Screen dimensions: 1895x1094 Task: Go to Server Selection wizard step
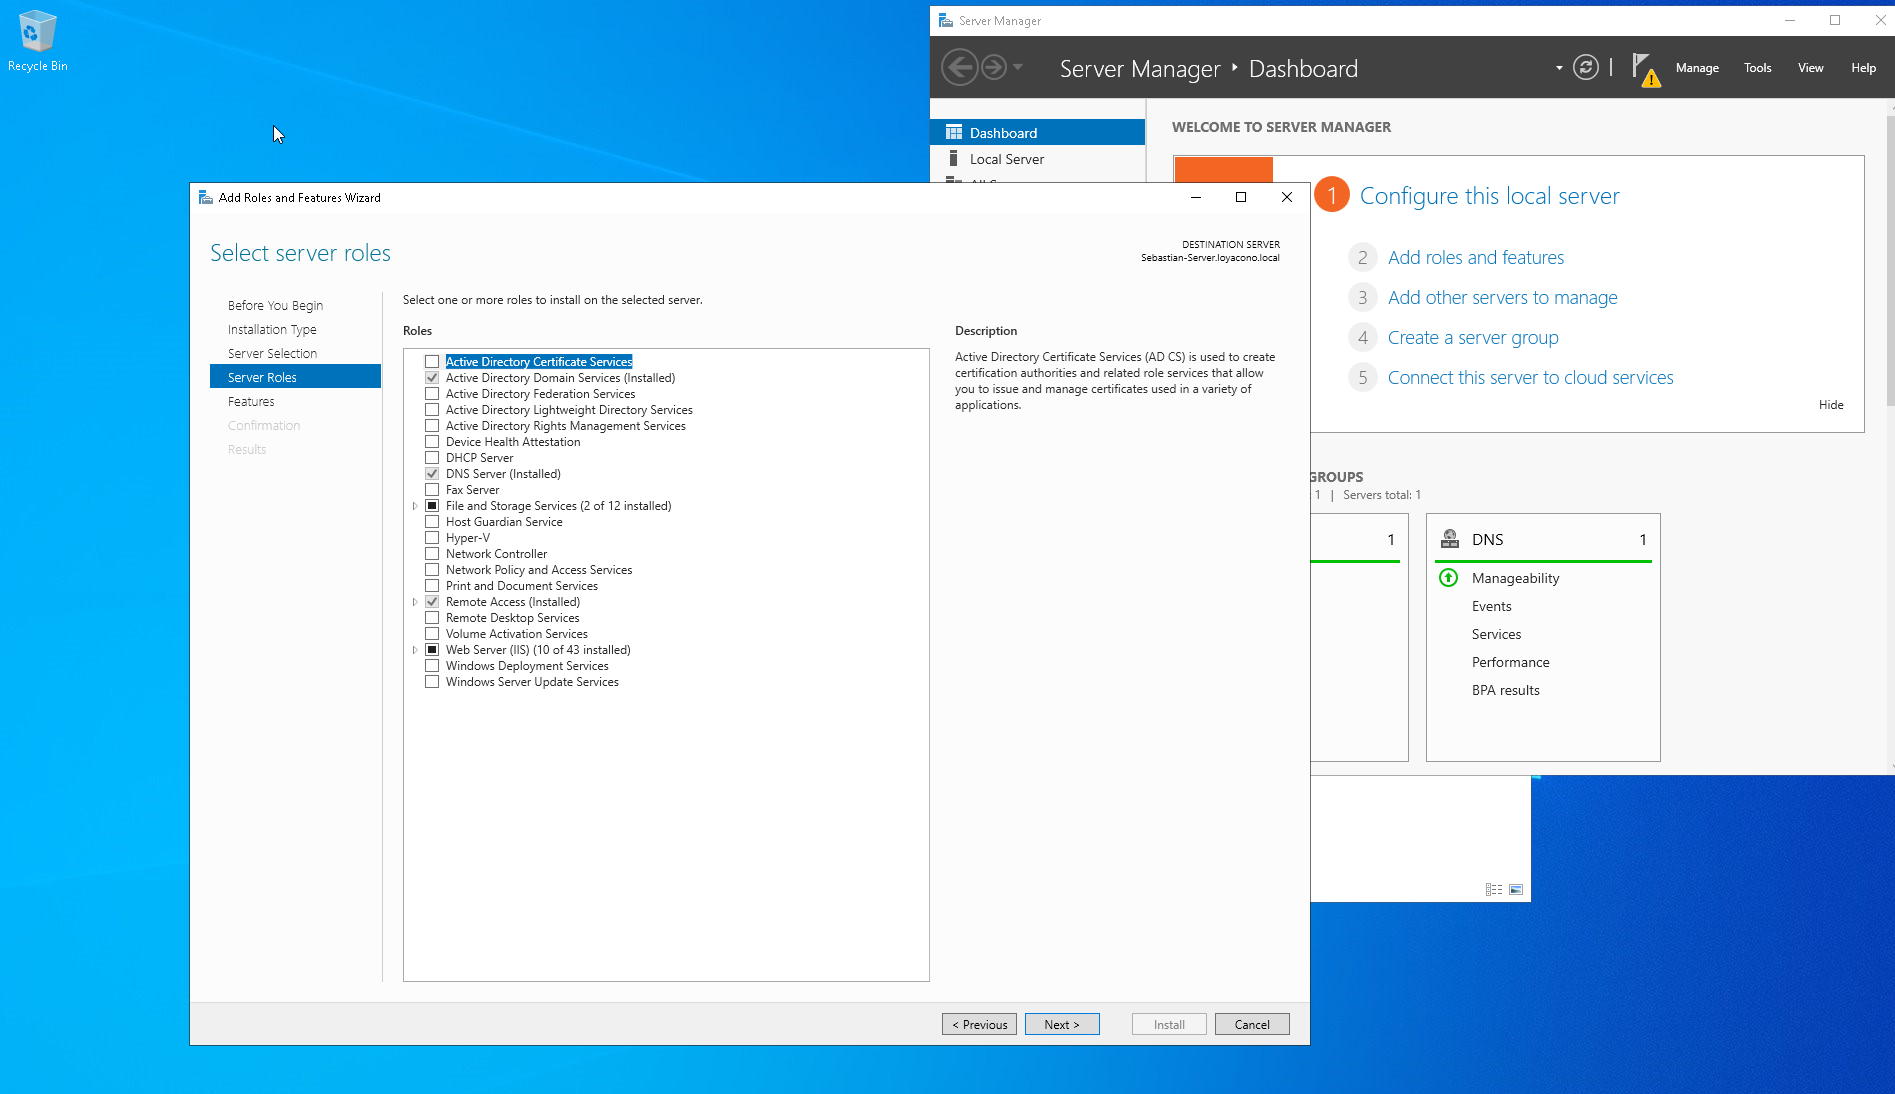point(272,354)
